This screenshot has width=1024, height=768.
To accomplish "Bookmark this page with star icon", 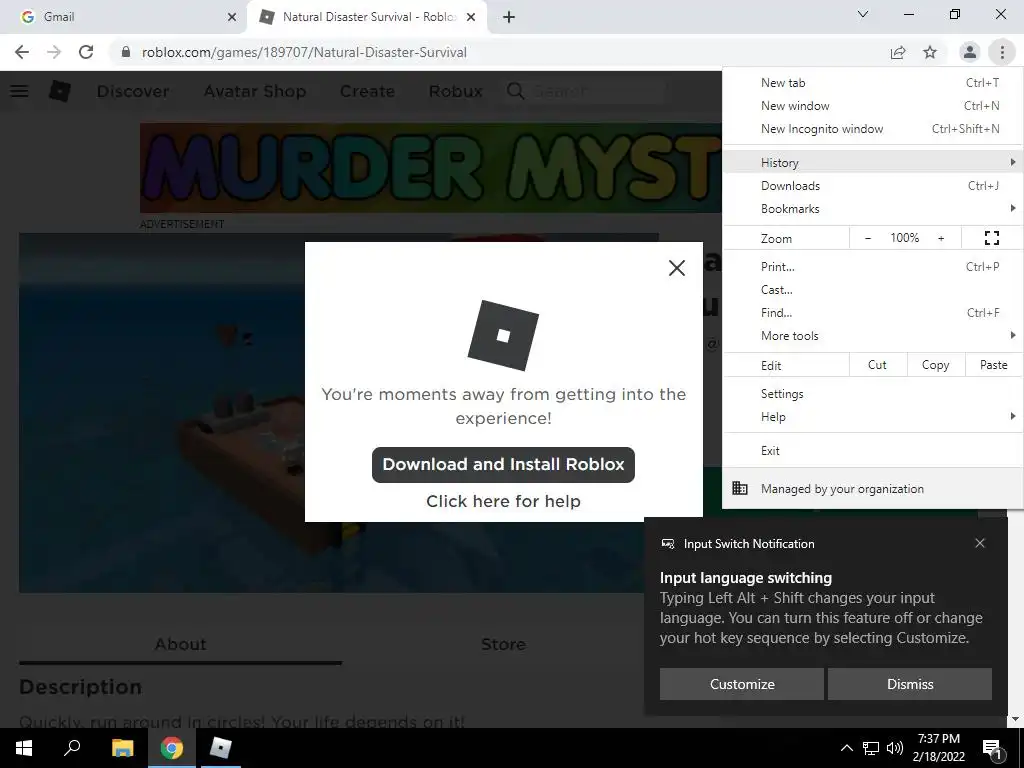I will [x=930, y=52].
